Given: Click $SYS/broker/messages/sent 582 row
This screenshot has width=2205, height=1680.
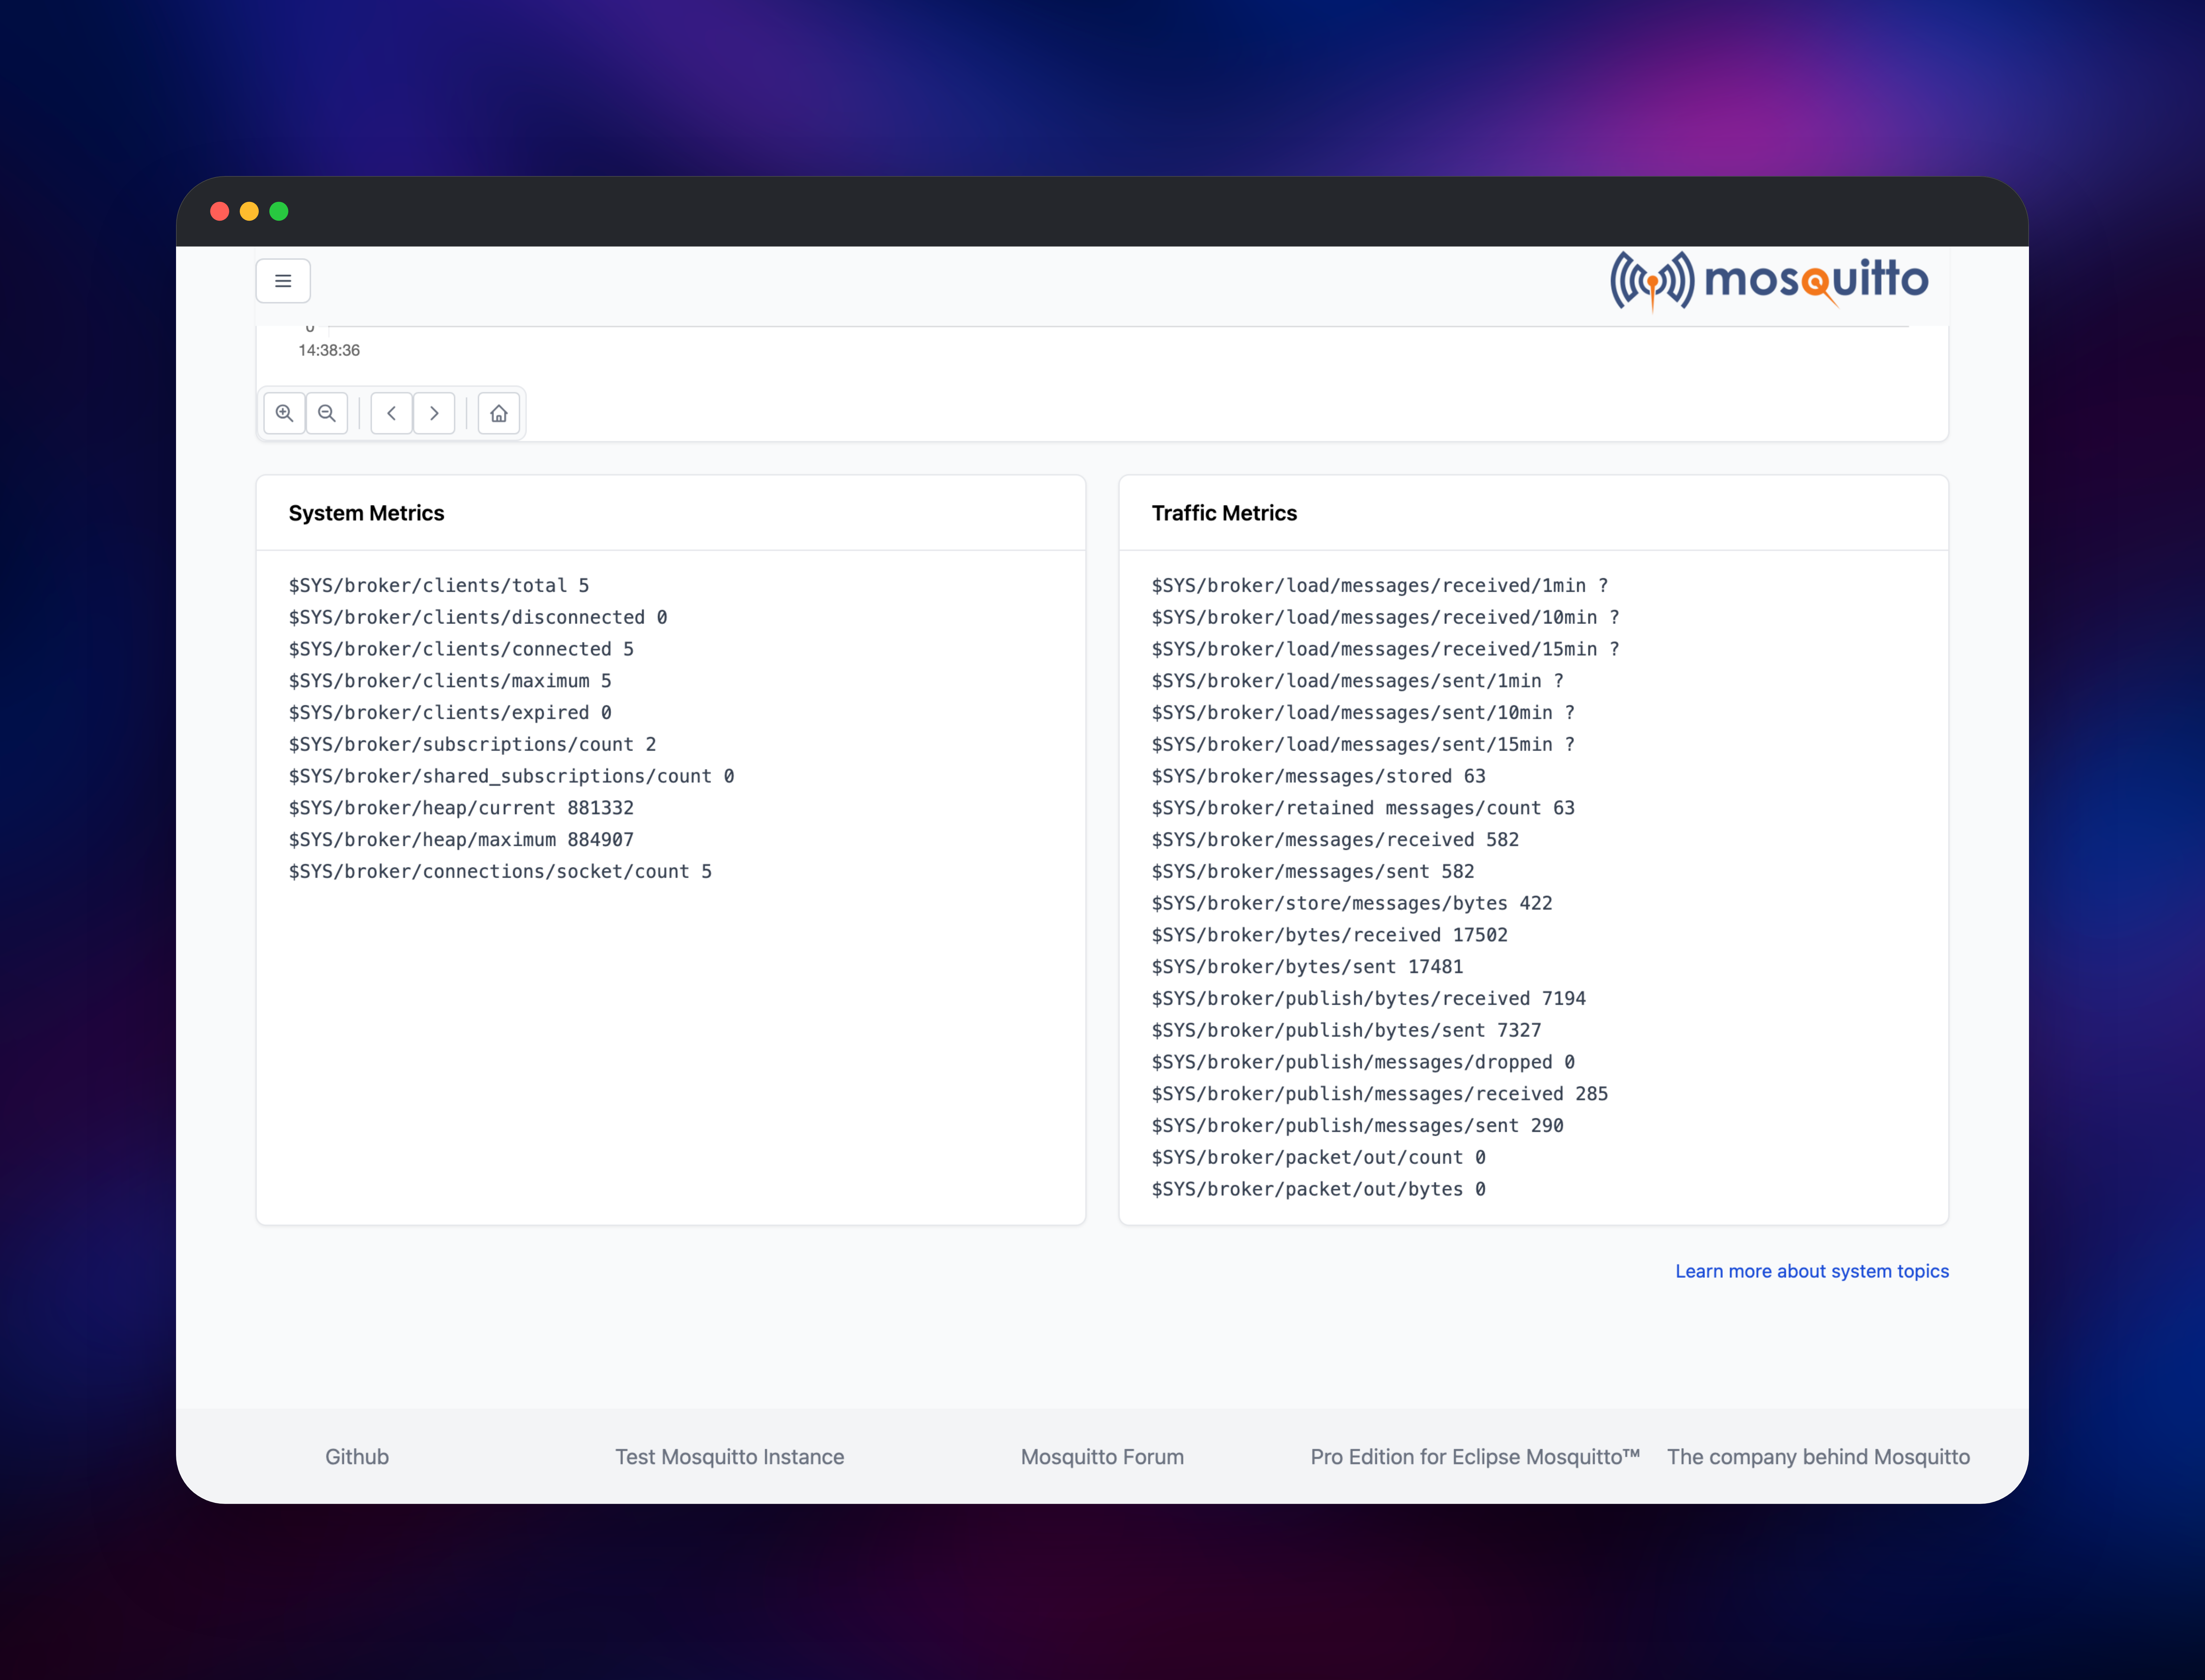Looking at the screenshot, I should click(x=1313, y=872).
